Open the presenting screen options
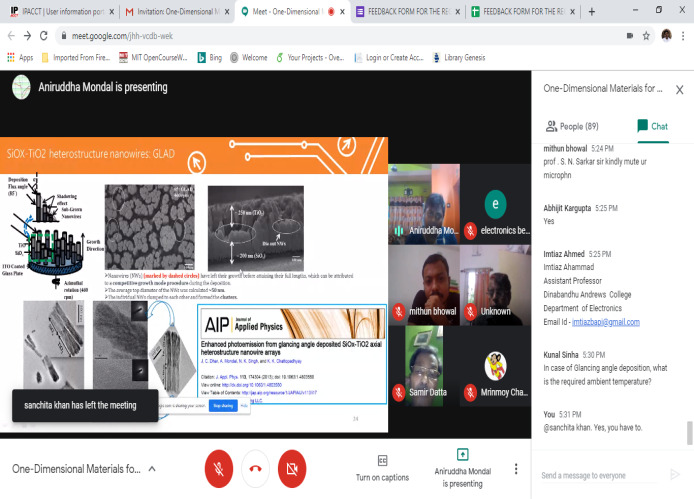Screen dimensions: 694x499 462,467
